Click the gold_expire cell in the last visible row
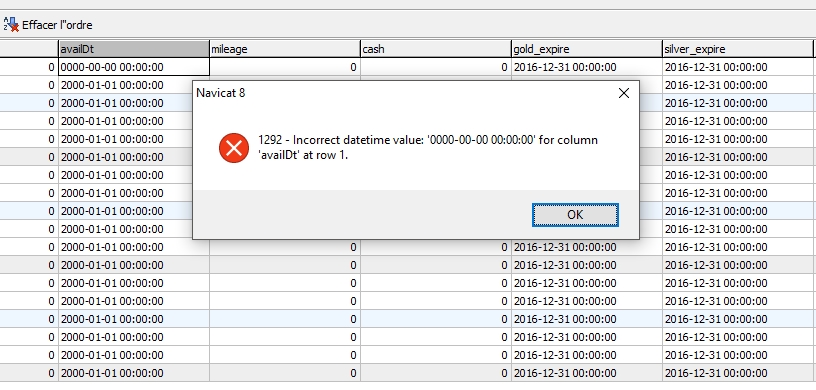The height and width of the screenshot is (390, 816). 586,373
